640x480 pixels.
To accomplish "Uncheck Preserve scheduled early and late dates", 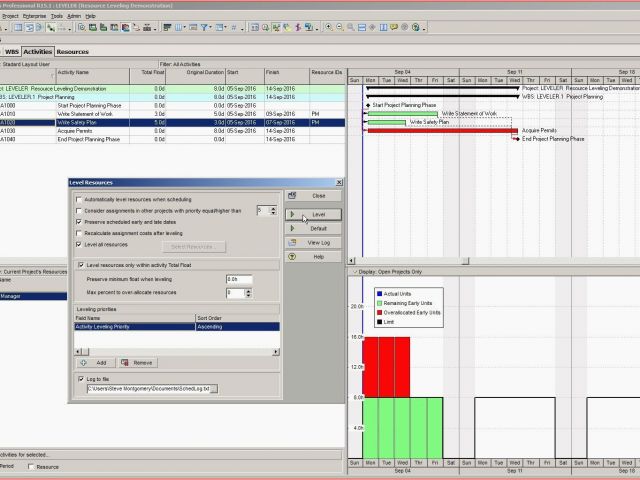I will pos(80,222).
